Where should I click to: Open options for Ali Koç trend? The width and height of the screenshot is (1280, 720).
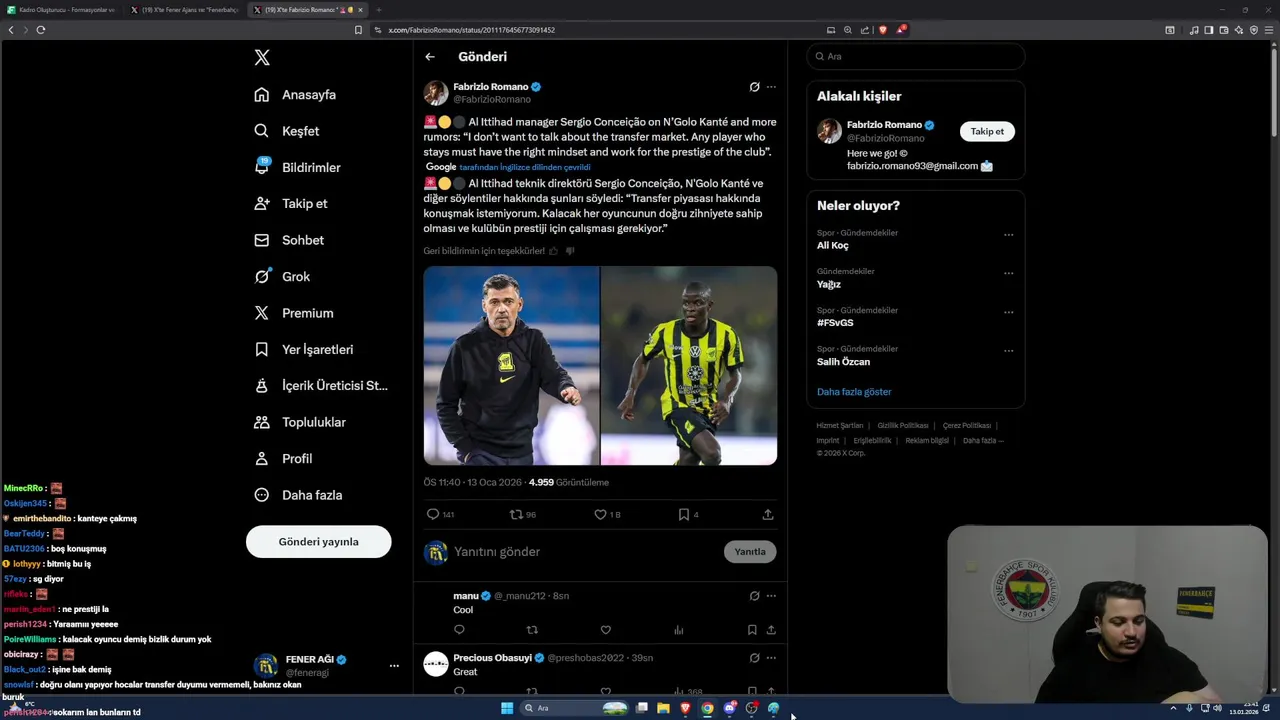(x=1008, y=235)
